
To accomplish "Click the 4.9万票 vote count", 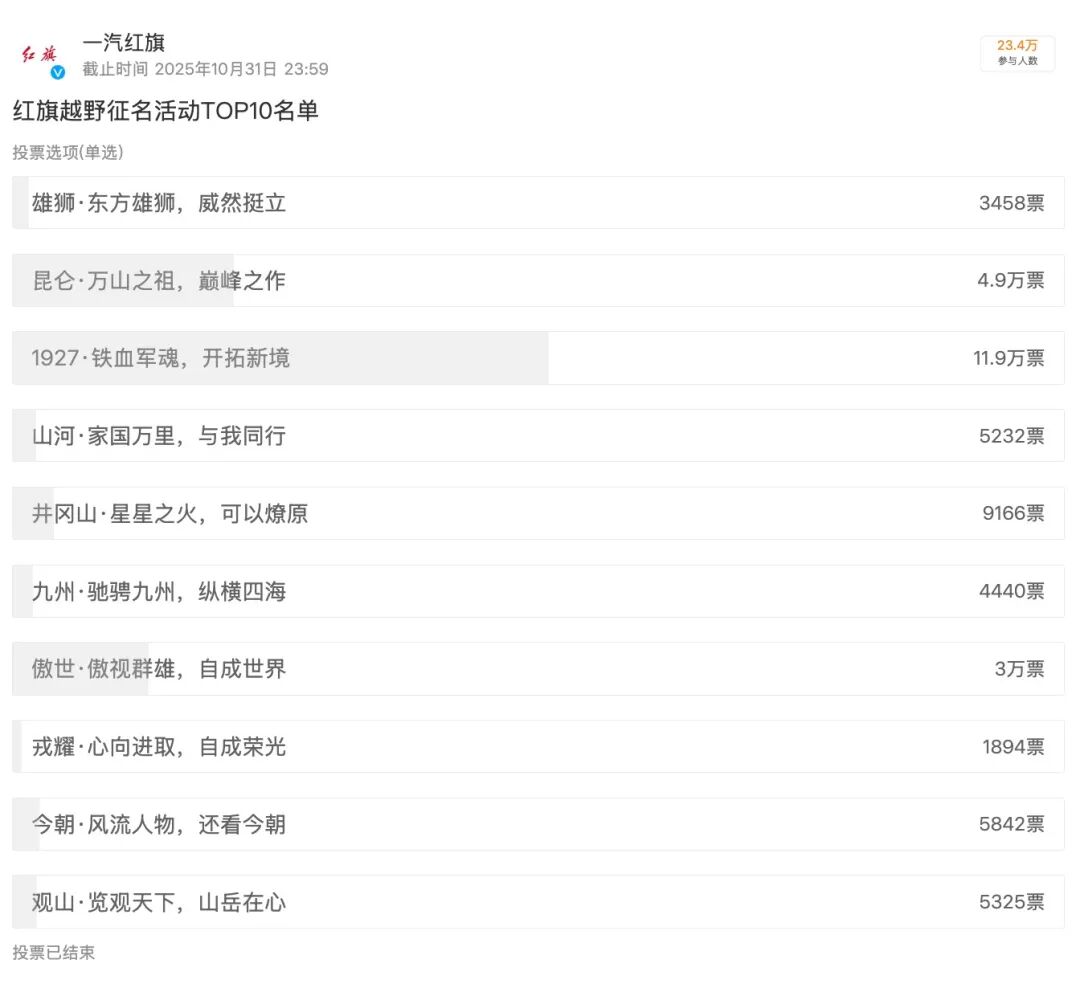I will (x=1010, y=280).
